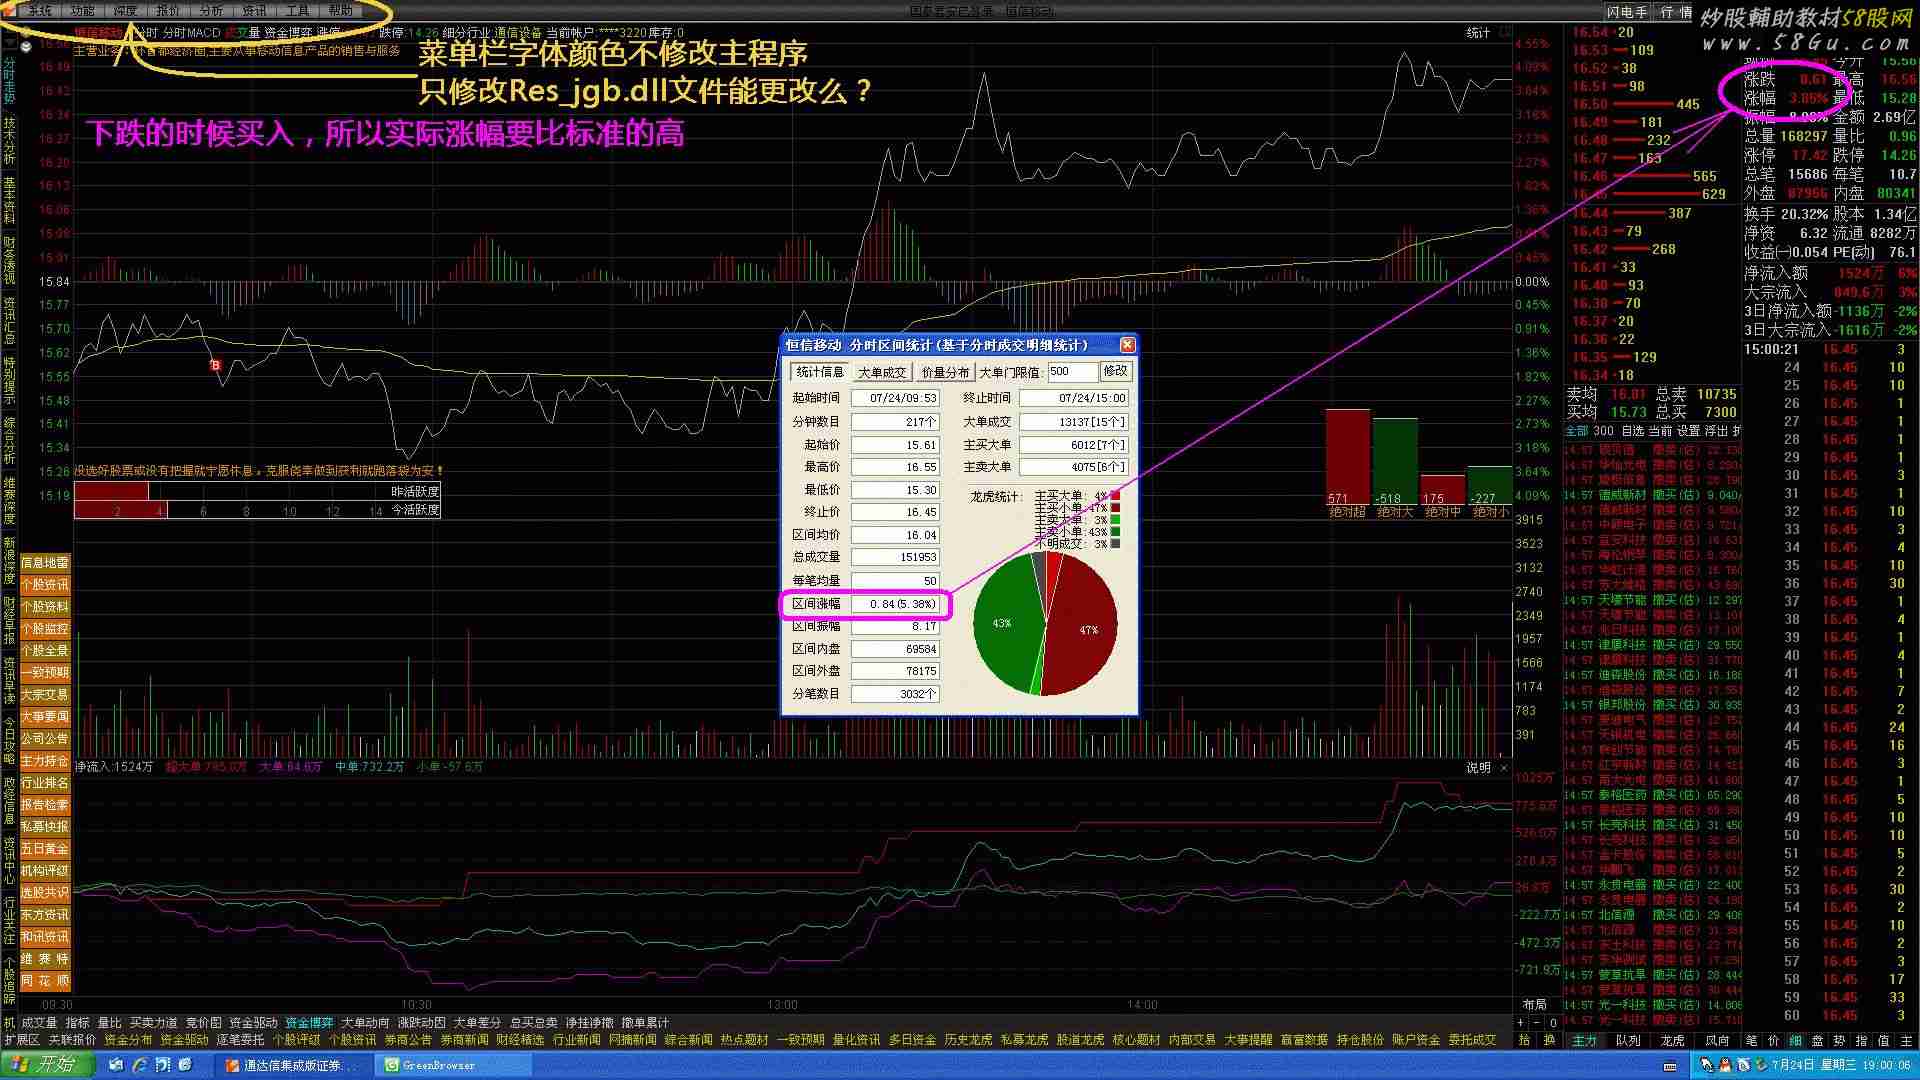
Task: Switch to 成交量 indicator tab
Action: [39, 1023]
